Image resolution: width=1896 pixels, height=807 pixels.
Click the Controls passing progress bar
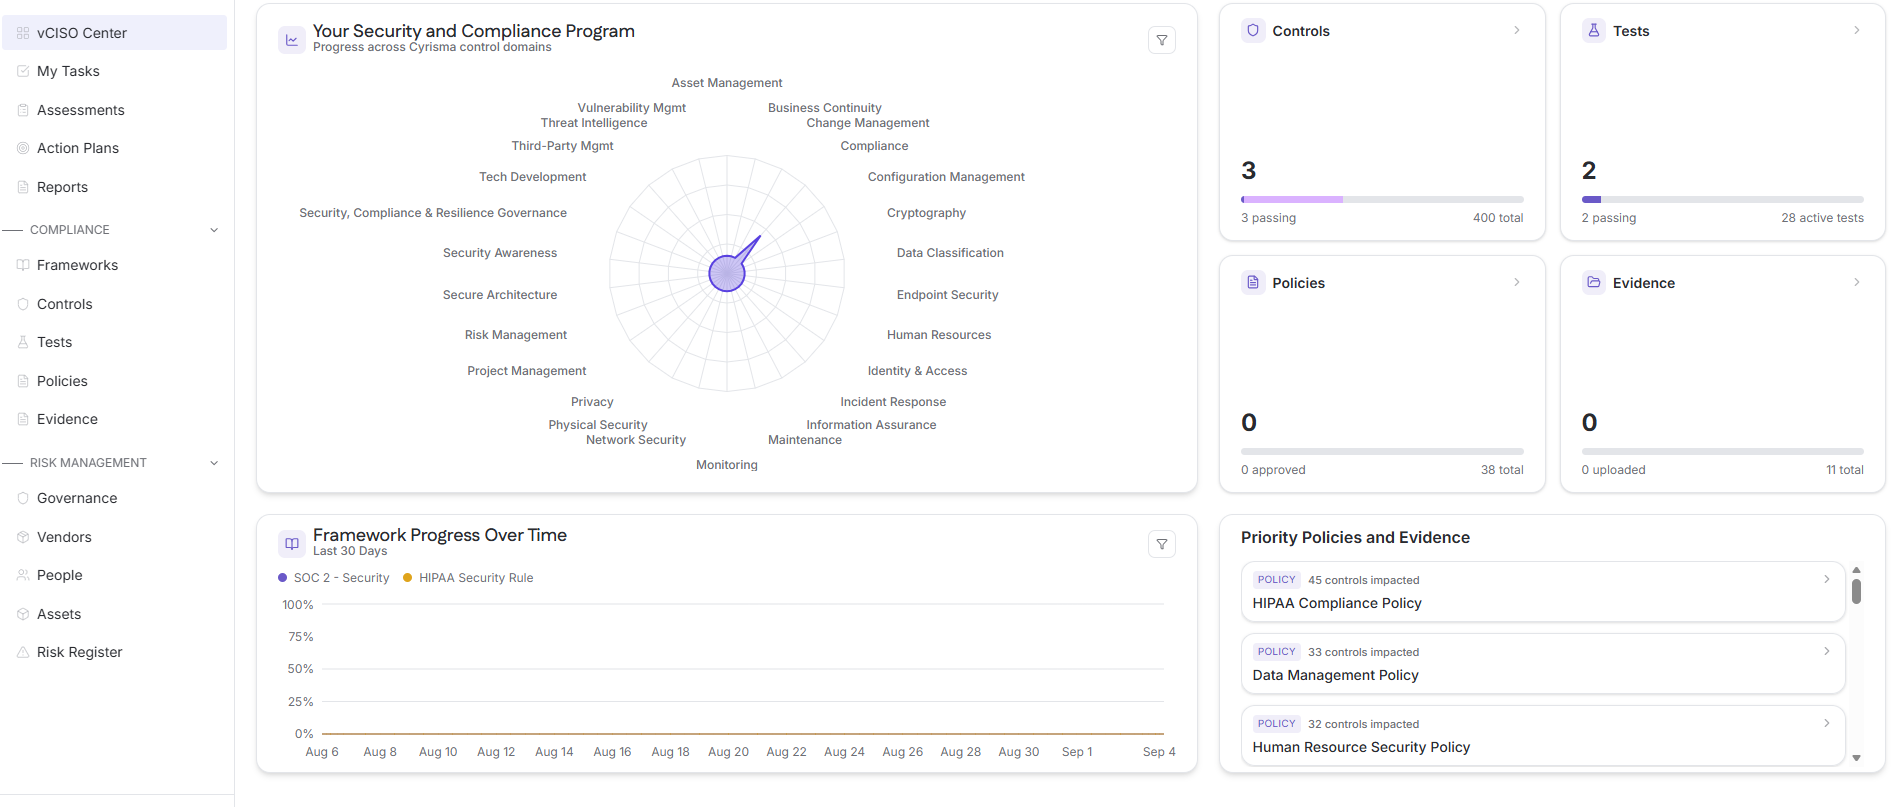[x=1382, y=200]
